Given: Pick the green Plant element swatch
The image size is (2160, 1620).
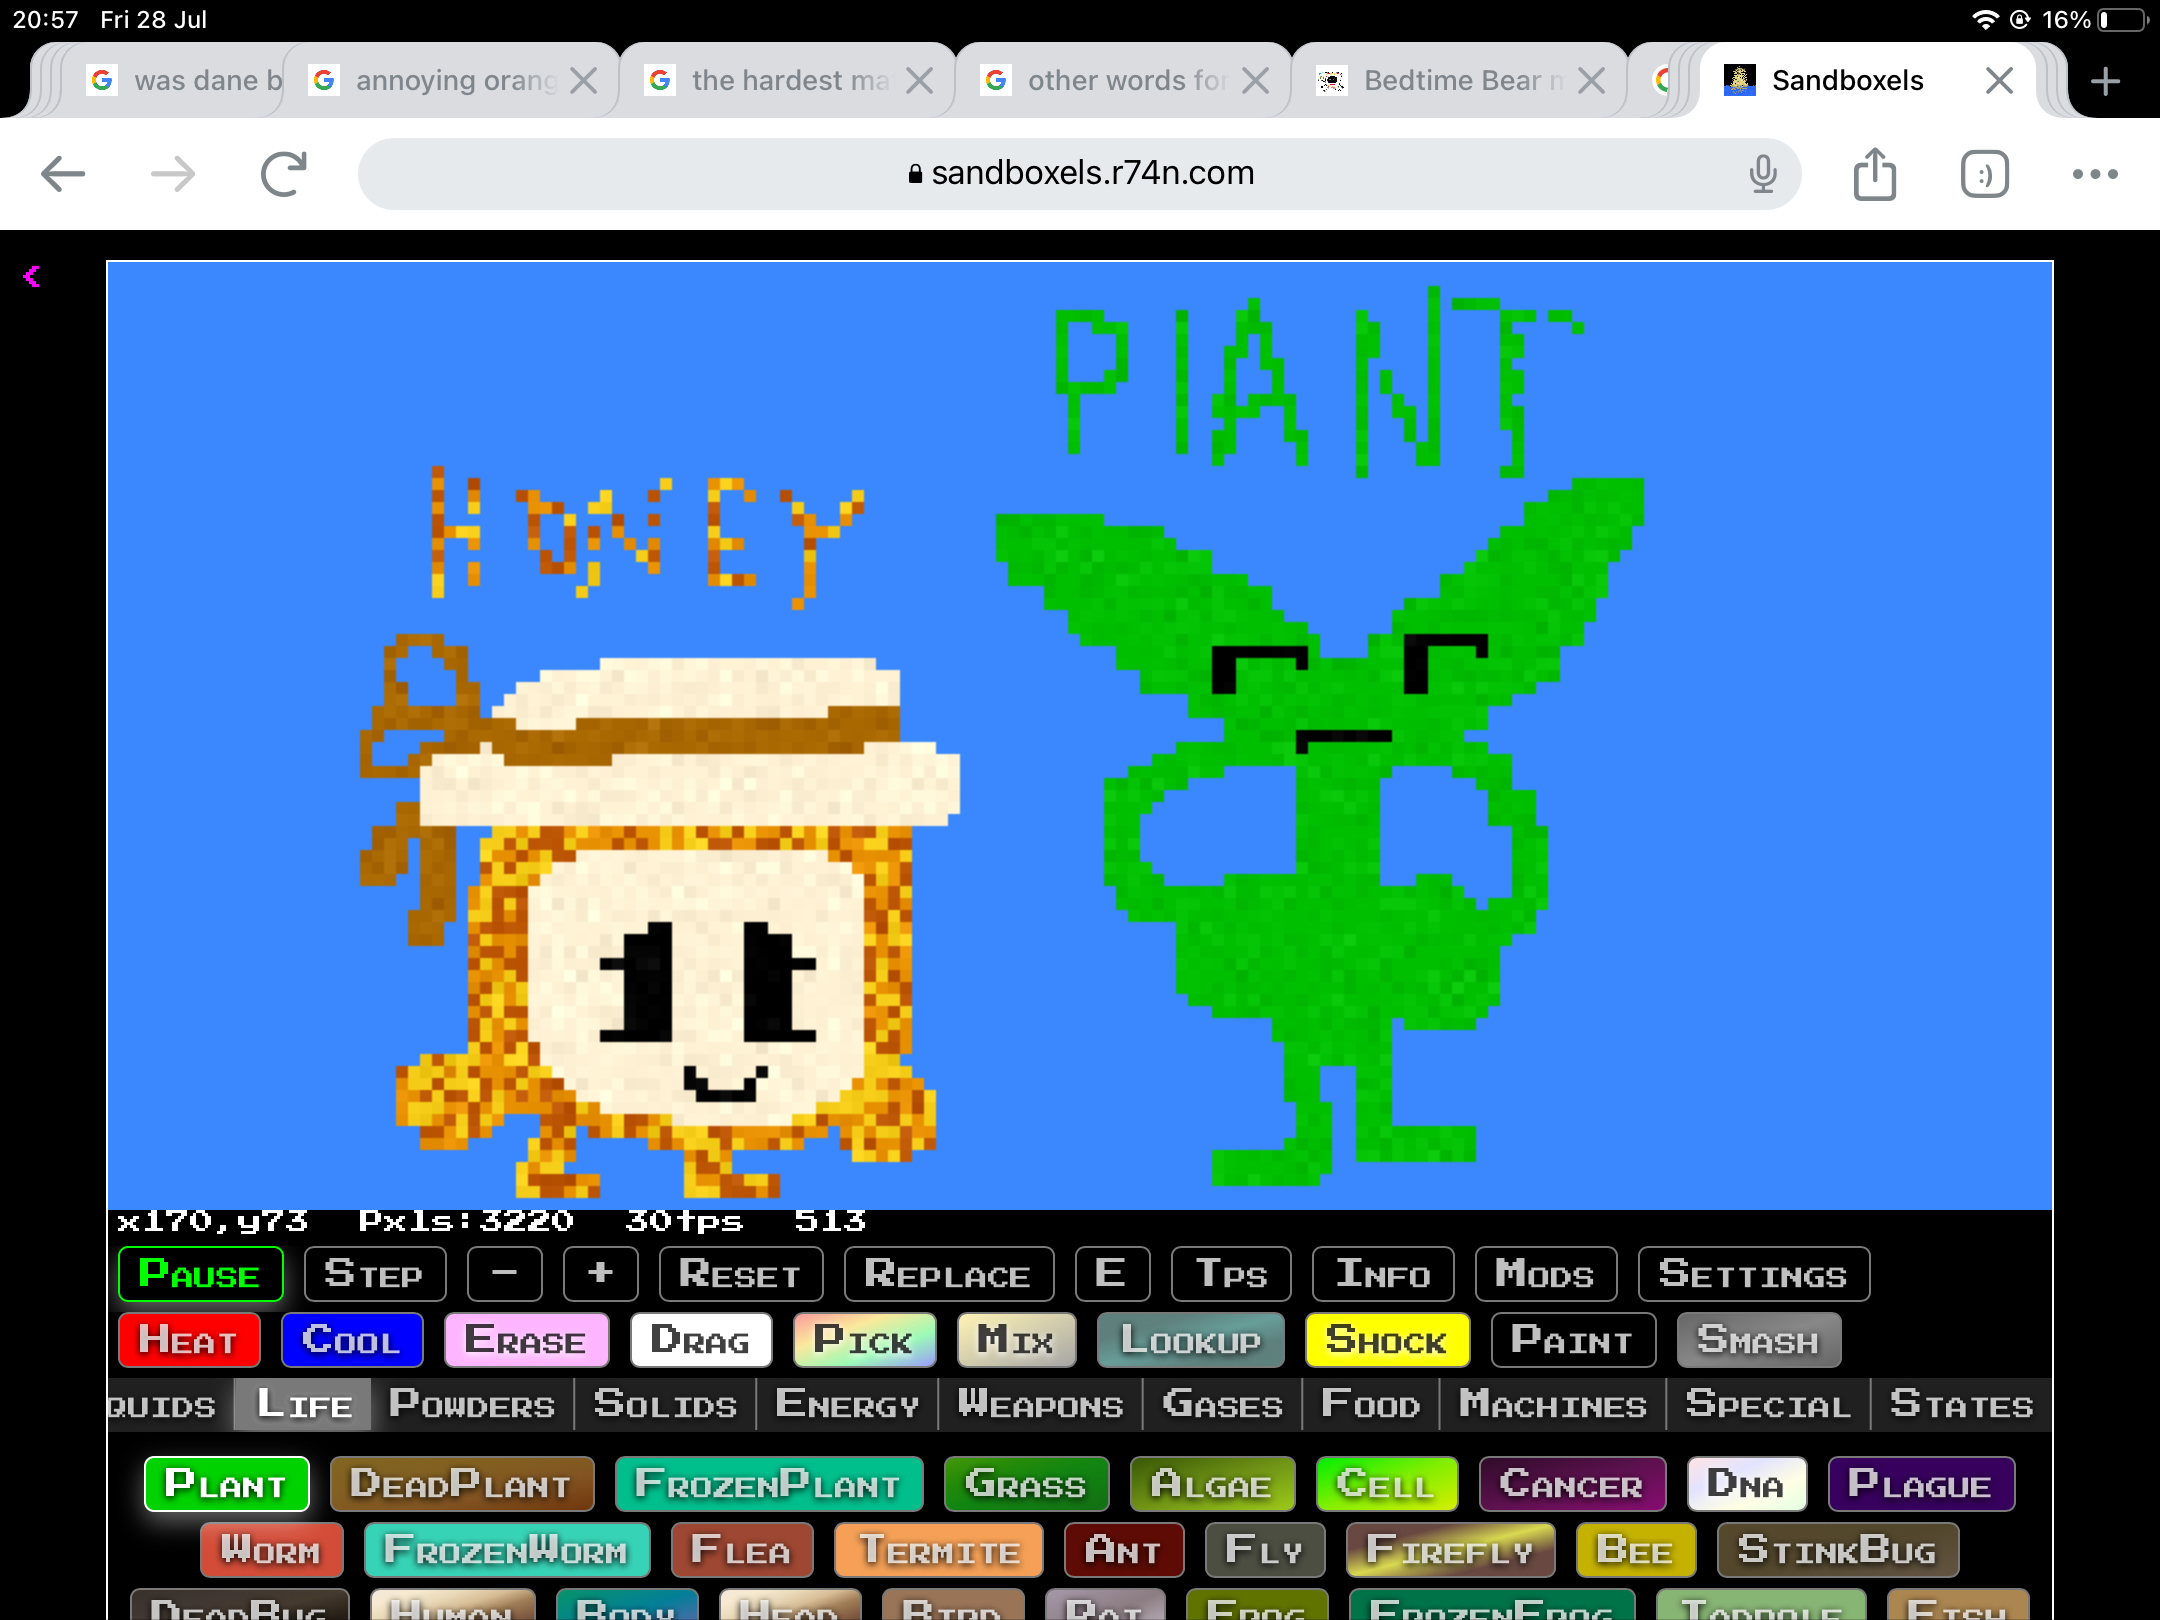Looking at the screenshot, I should 226,1484.
